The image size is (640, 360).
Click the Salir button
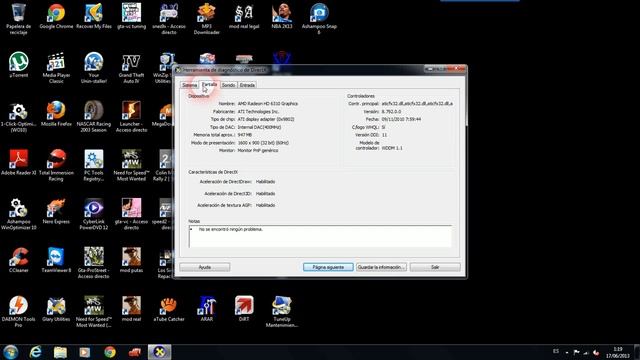coord(435,267)
